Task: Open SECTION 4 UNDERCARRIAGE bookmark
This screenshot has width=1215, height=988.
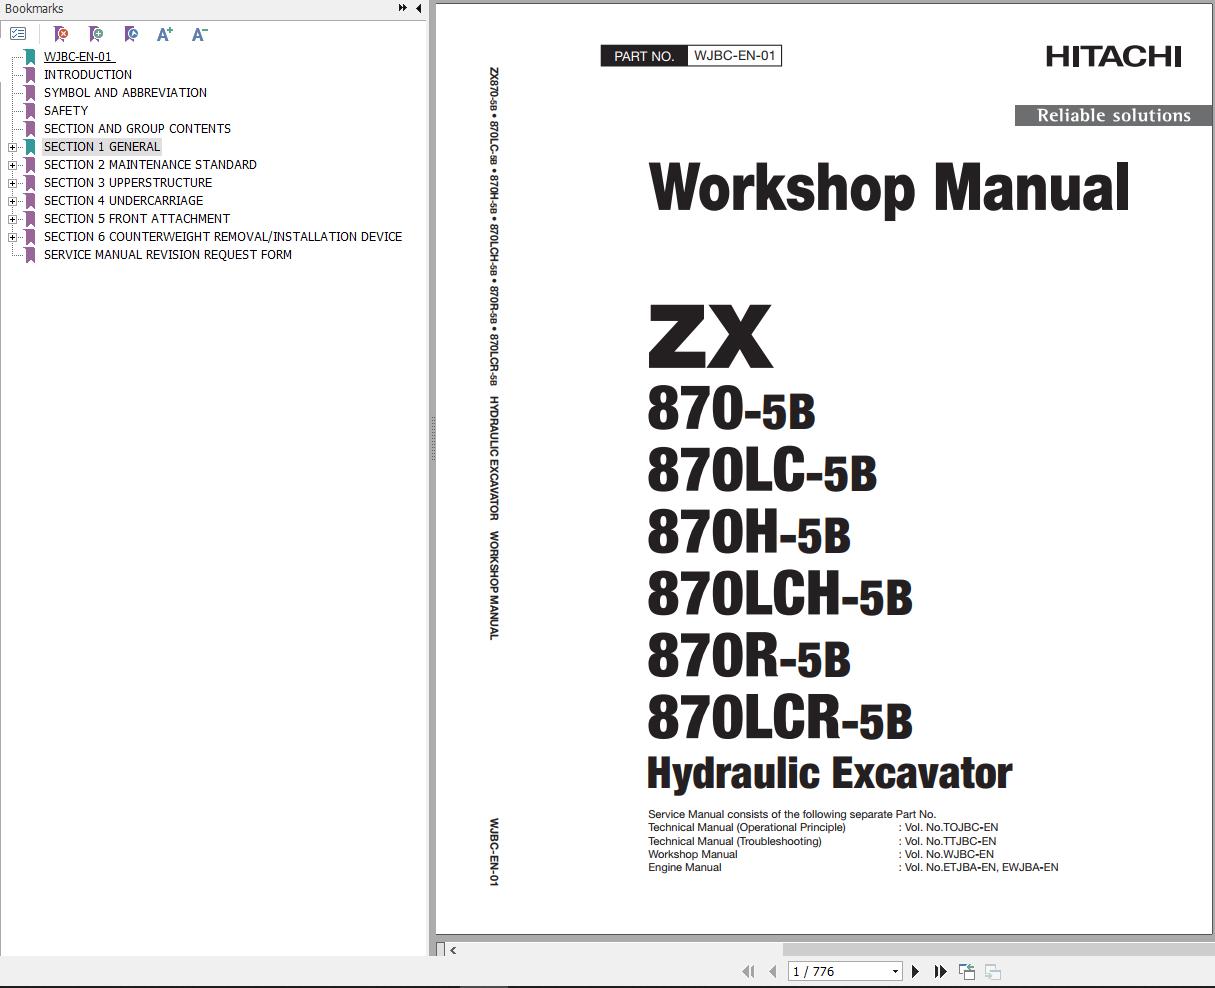Action: tap(123, 201)
